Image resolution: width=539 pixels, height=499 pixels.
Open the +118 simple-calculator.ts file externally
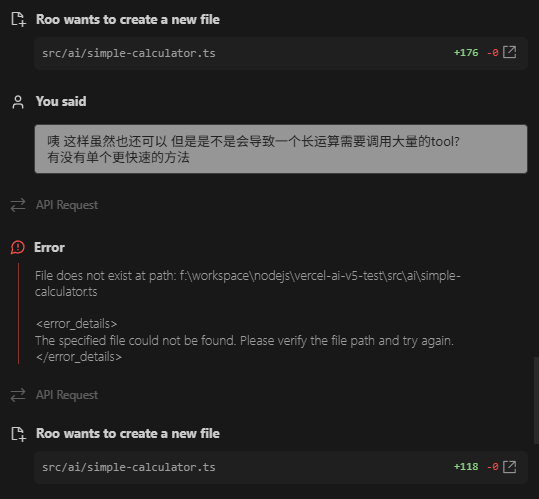(509, 467)
